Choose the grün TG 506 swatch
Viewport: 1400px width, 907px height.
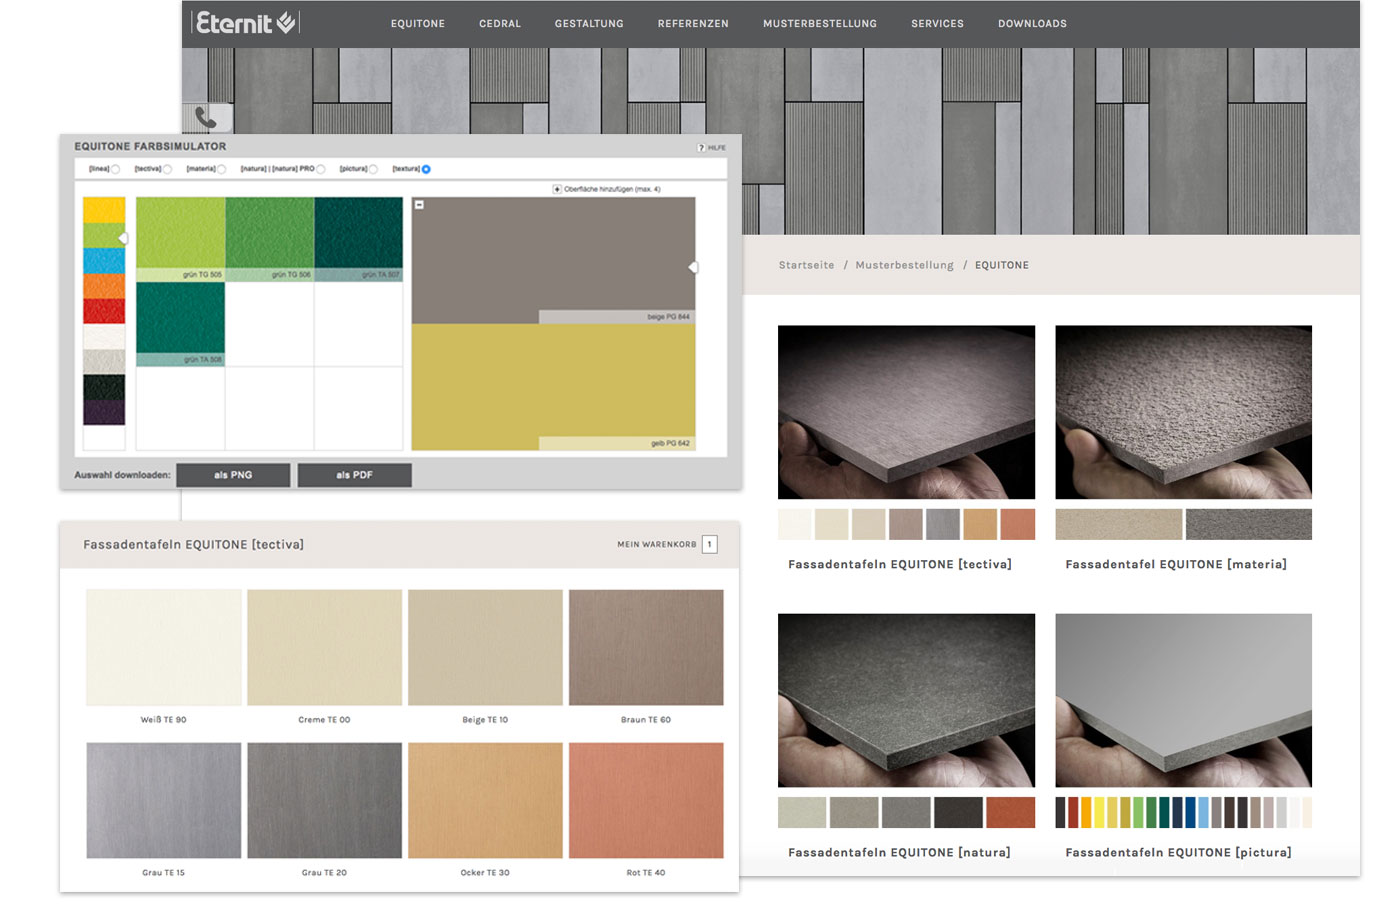(x=270, y=239)
